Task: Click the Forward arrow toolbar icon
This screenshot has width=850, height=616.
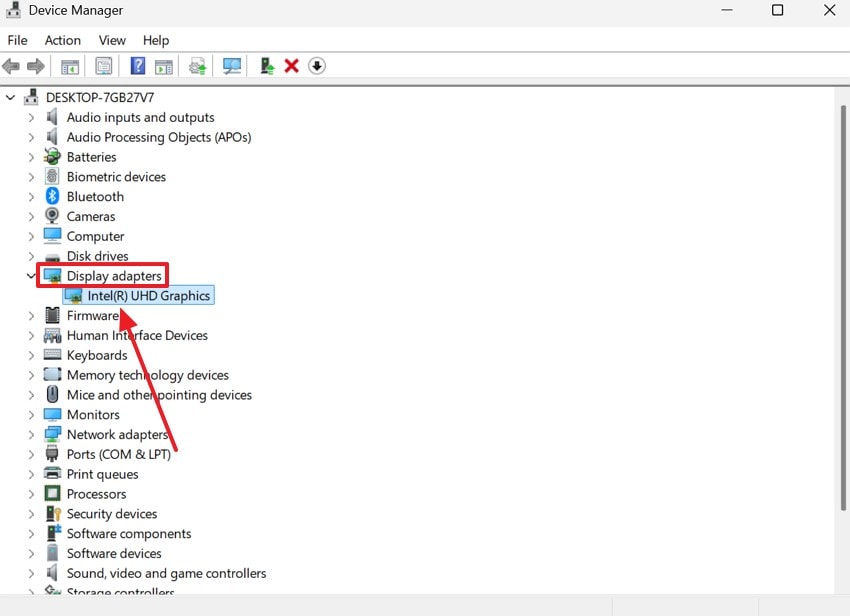Action: pyautogui.click(x=36, y=66)
